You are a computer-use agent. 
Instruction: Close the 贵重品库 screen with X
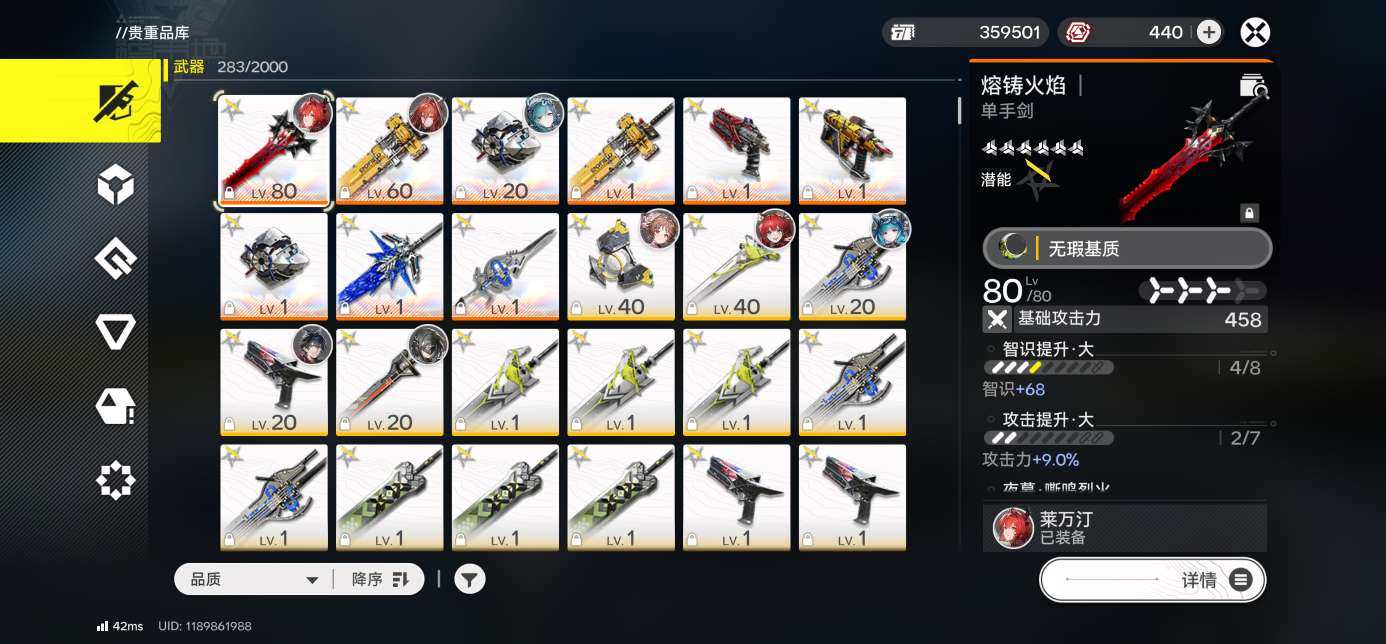coord(1255,32)
